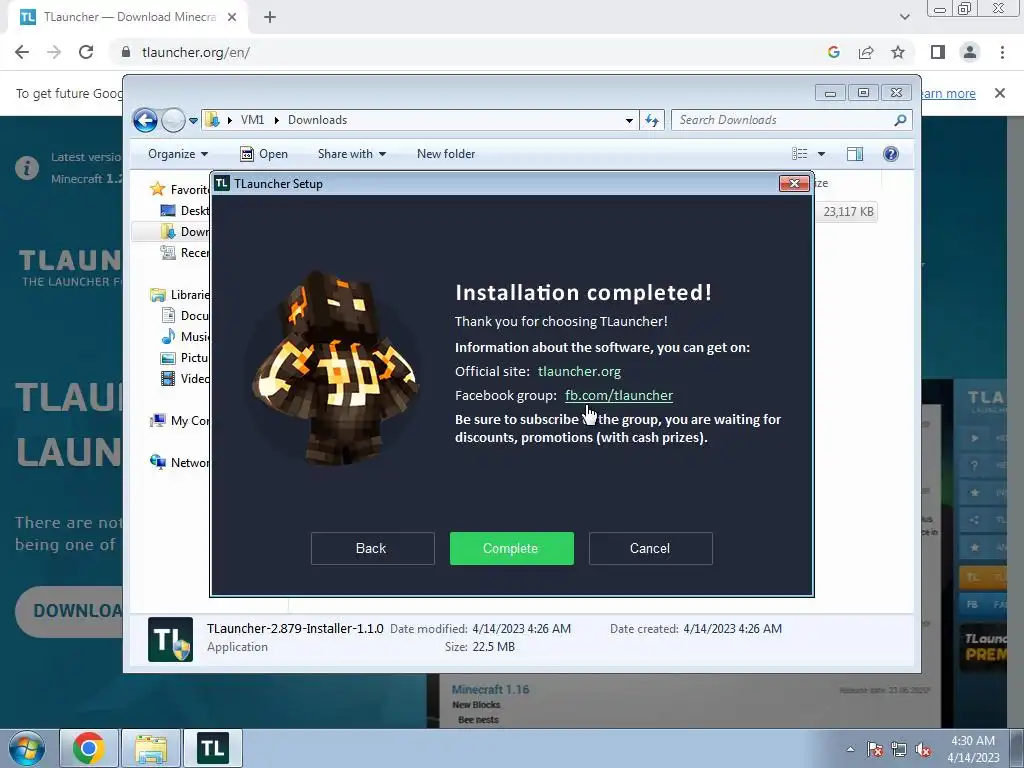Click the Google icon in address bar
The image size is (1024, 768).
(833, 52)
